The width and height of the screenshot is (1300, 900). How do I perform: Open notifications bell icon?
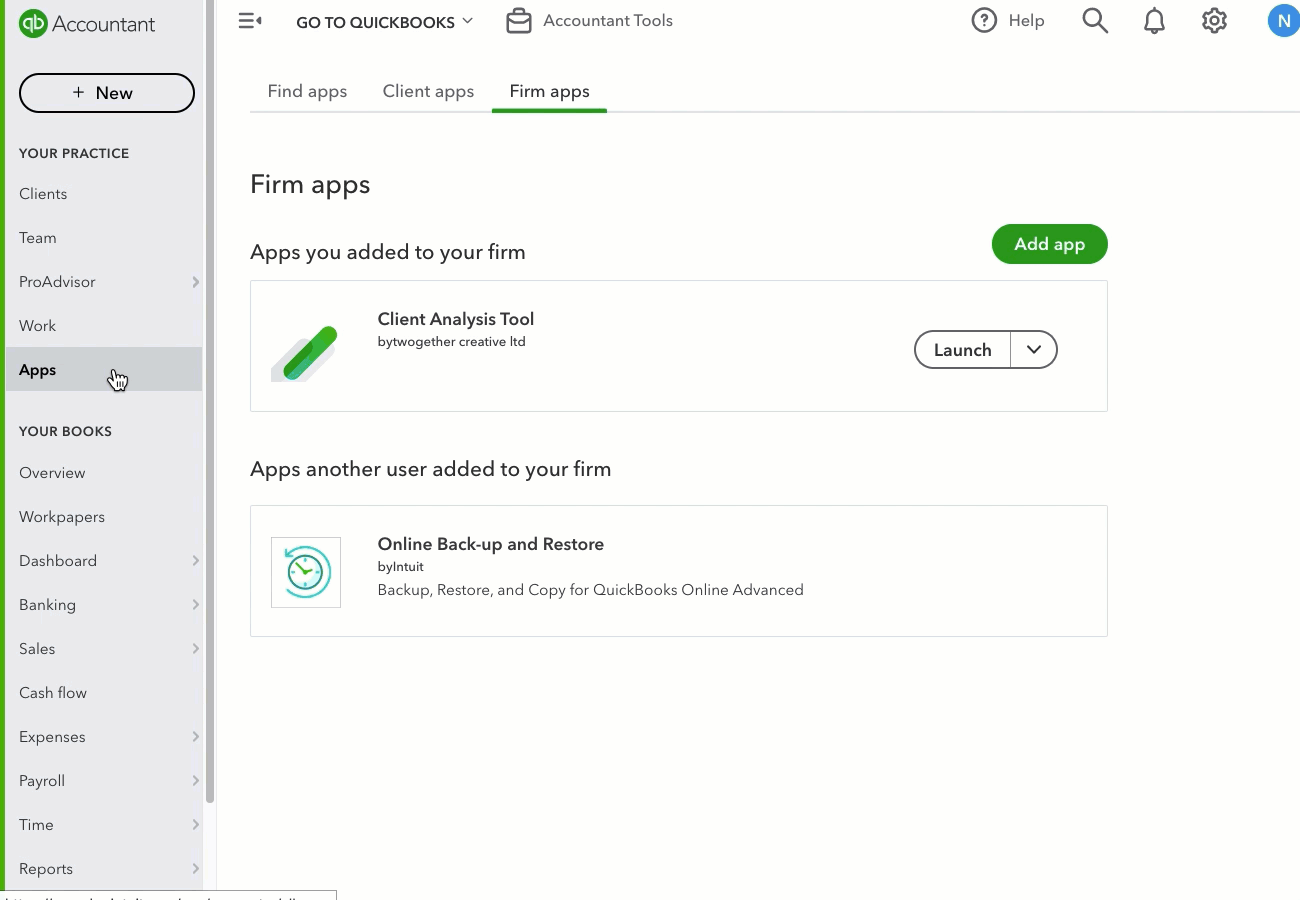1154,21
